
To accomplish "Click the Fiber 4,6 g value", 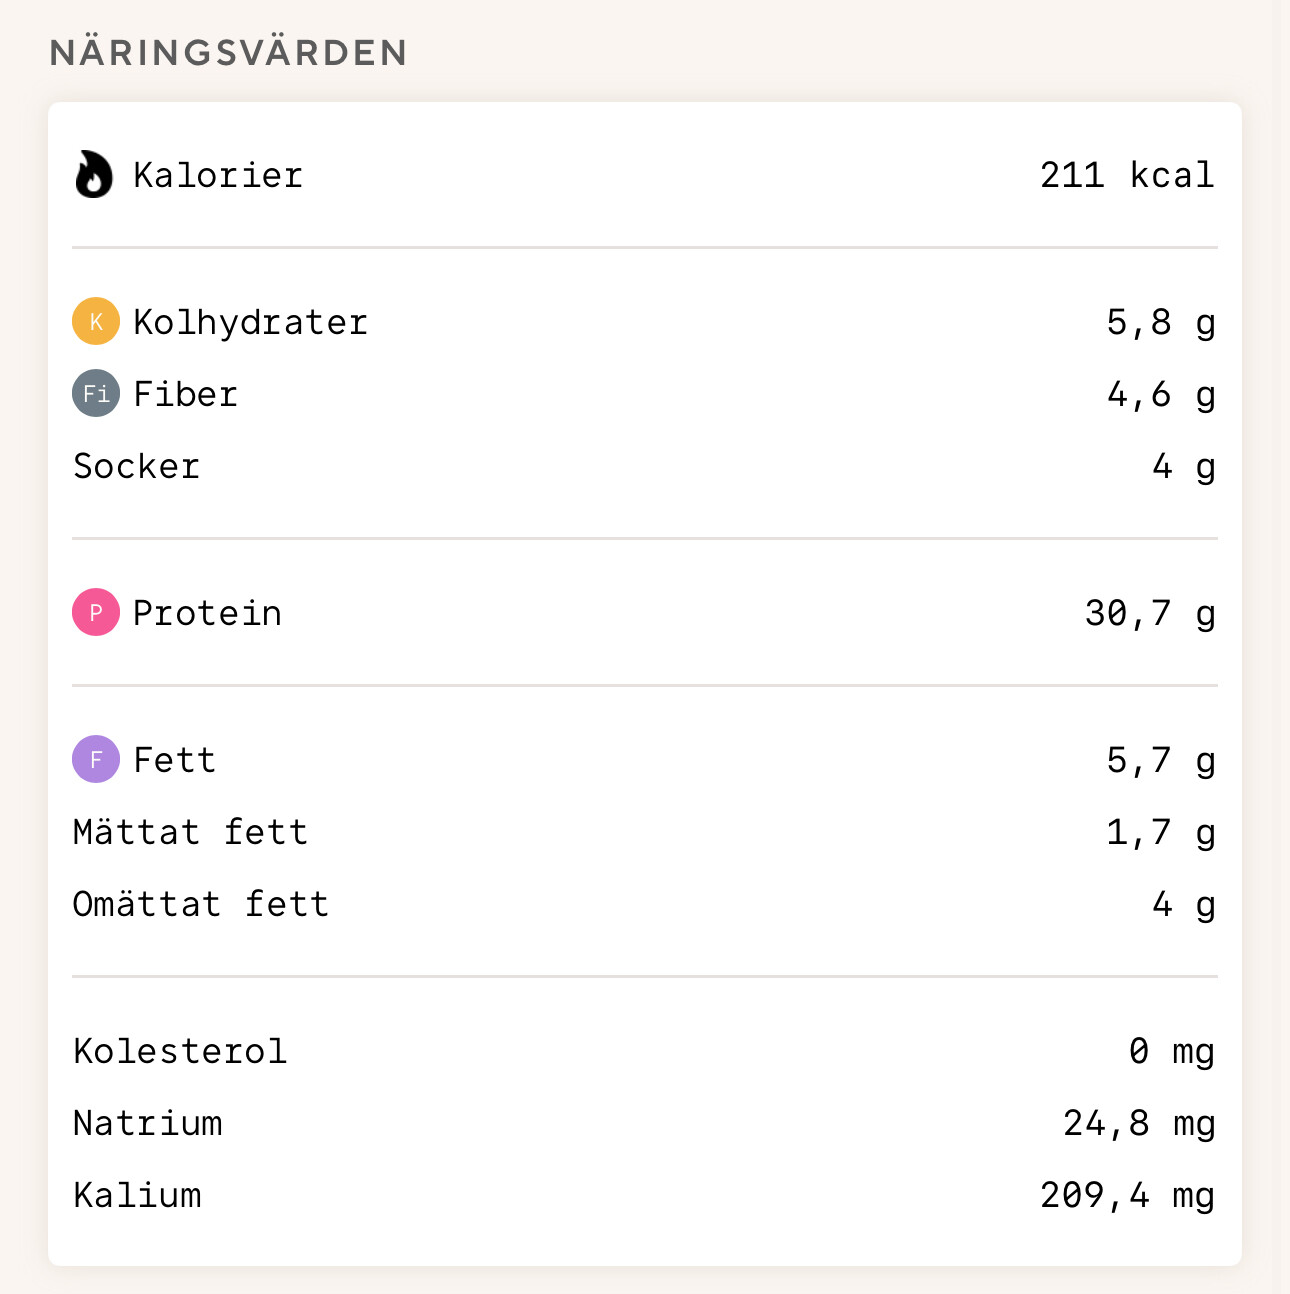I will tap(1161, 395).
